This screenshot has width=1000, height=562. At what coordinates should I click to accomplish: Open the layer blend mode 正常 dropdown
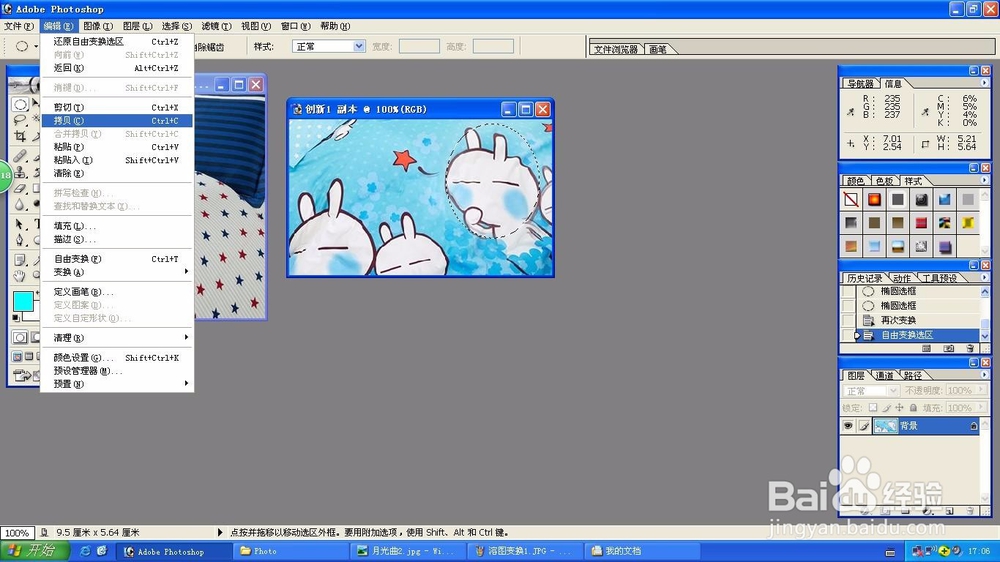coord(870,390)
